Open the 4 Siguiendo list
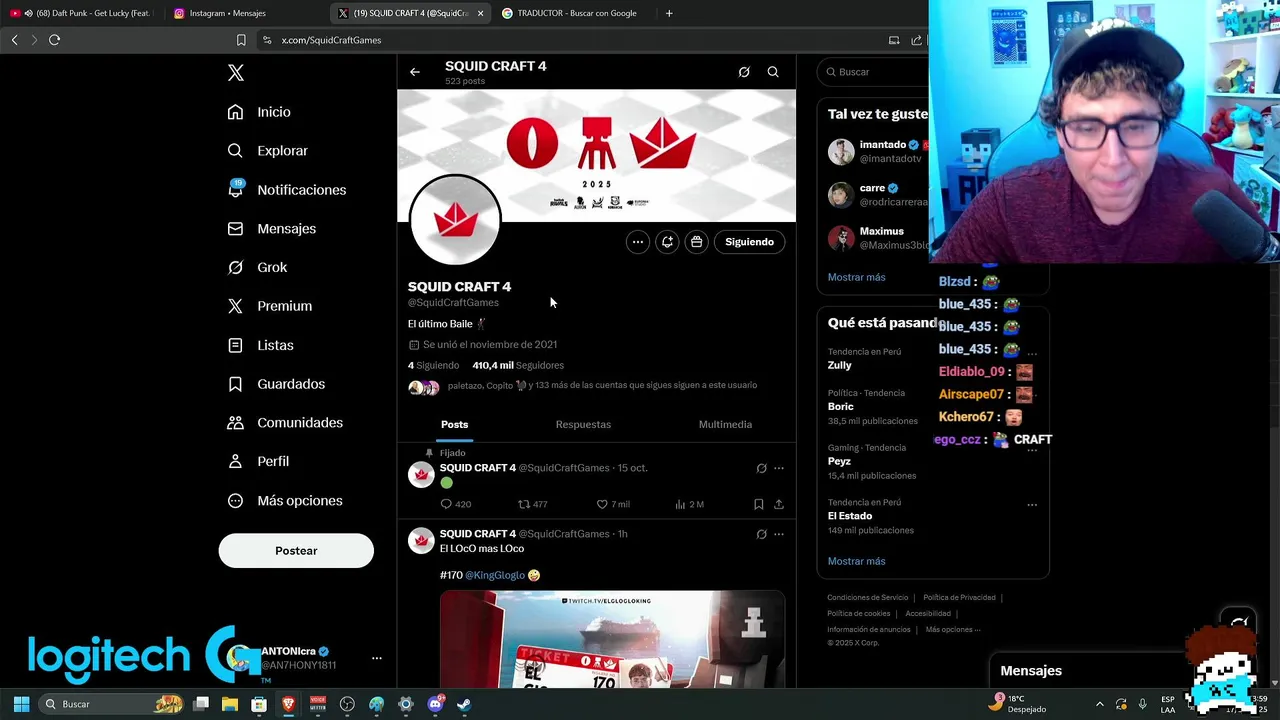 (433, 365)
